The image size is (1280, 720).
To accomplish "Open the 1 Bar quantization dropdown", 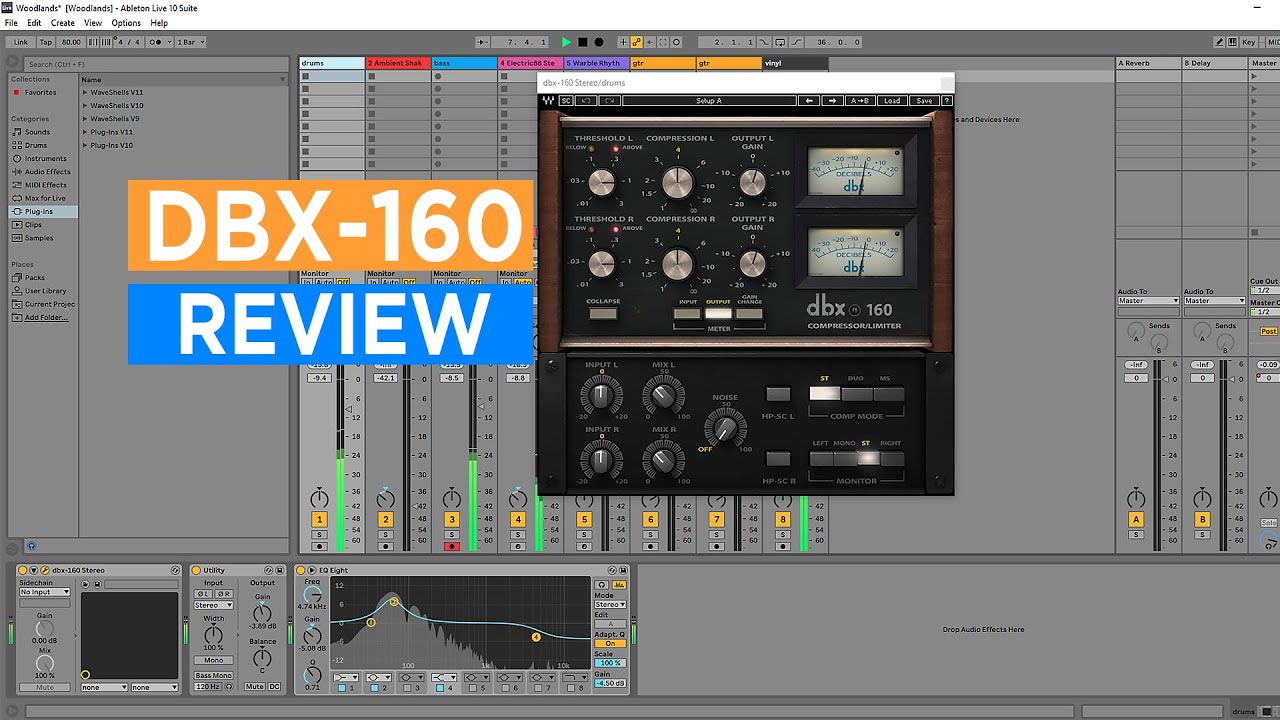I will click(192, 42).
